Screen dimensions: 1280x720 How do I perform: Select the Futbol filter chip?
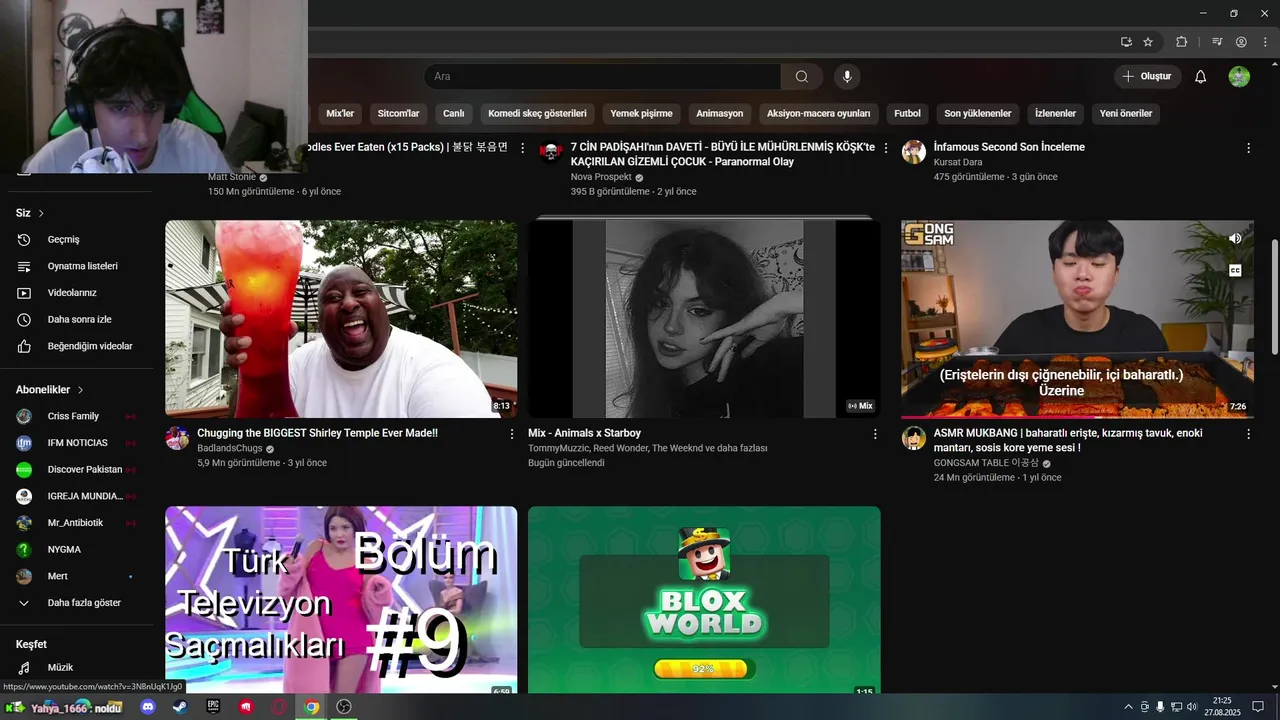(x=907, y=113)
